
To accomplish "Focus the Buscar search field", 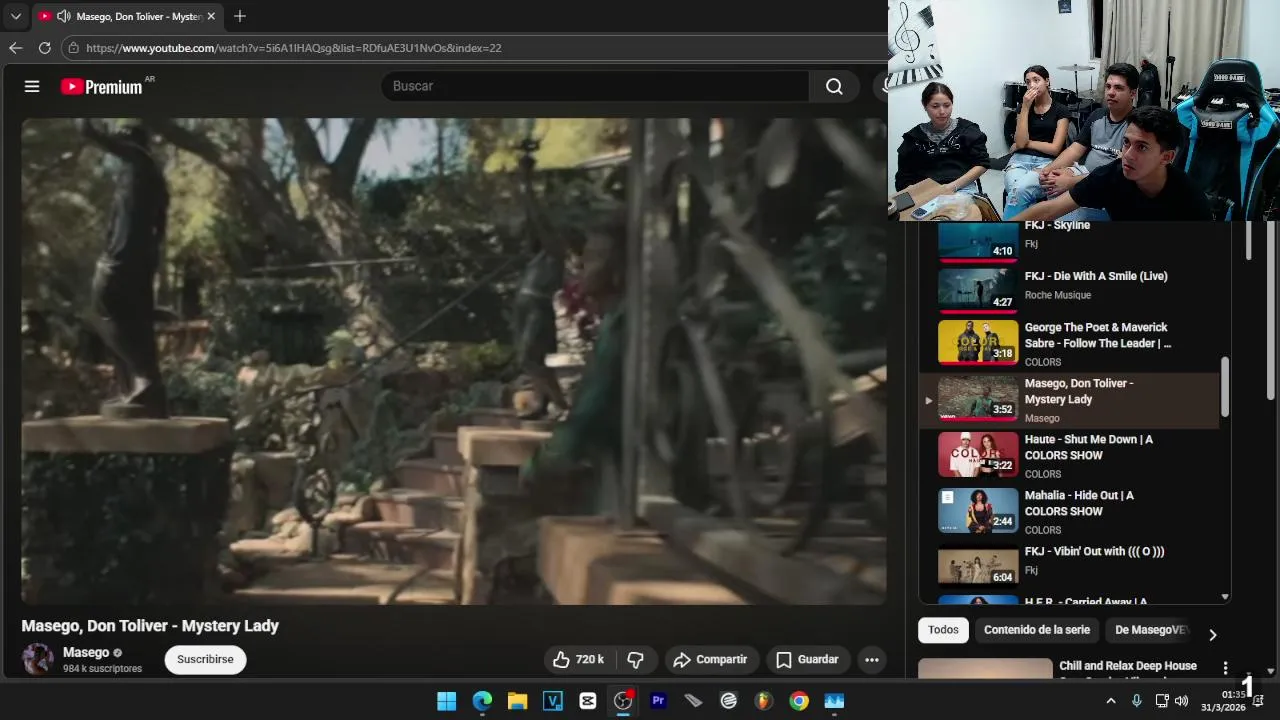I will [595, 86].
